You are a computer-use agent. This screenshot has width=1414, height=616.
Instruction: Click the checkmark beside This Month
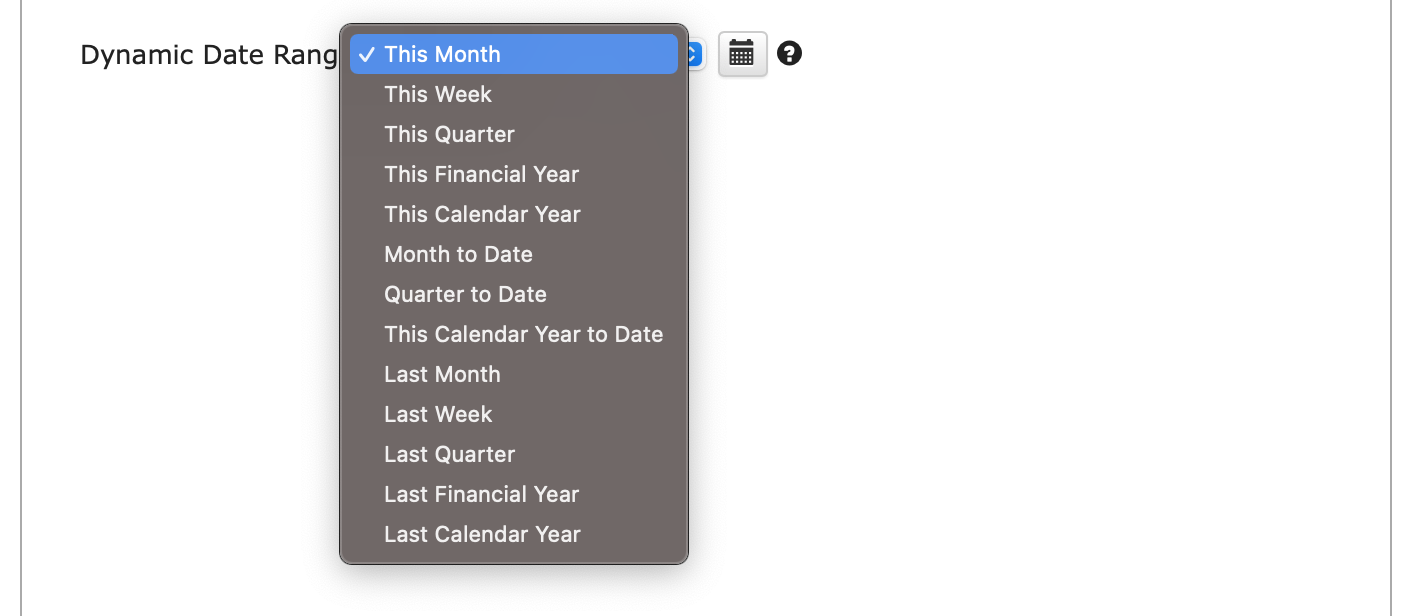pyautogui.click(x=366, y=54)
